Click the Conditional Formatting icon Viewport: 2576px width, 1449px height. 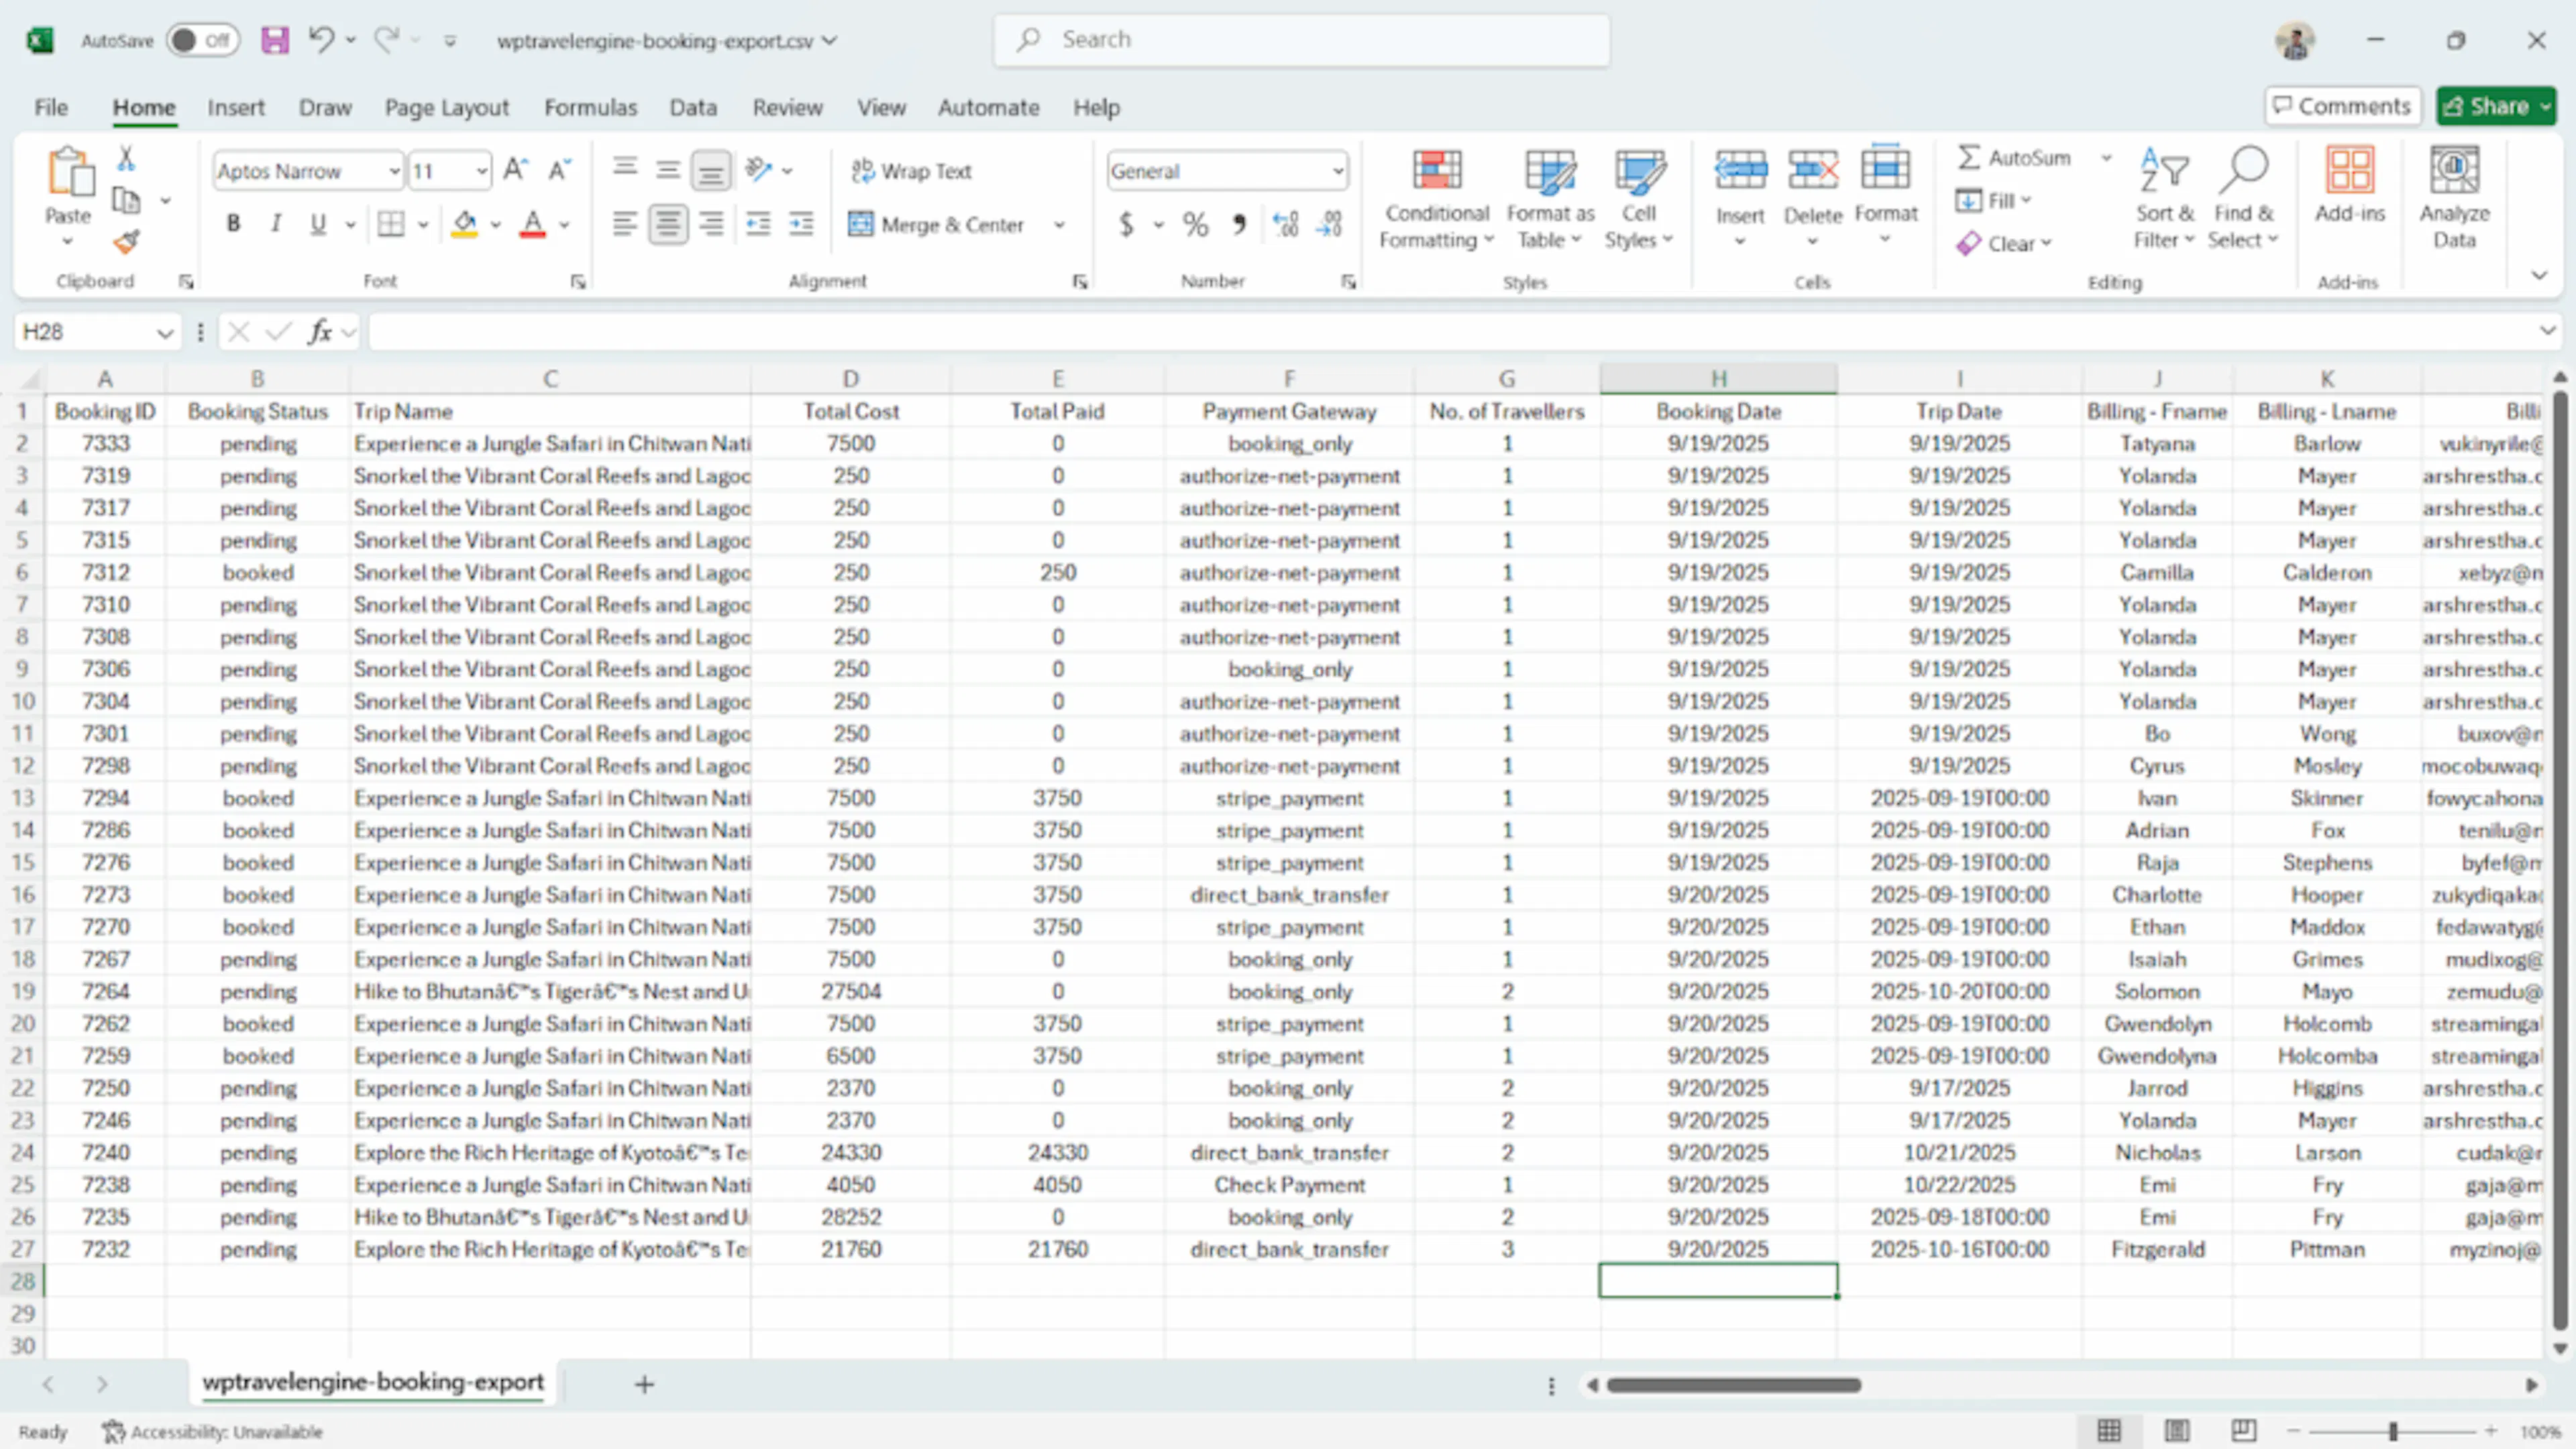[1436, 170]
